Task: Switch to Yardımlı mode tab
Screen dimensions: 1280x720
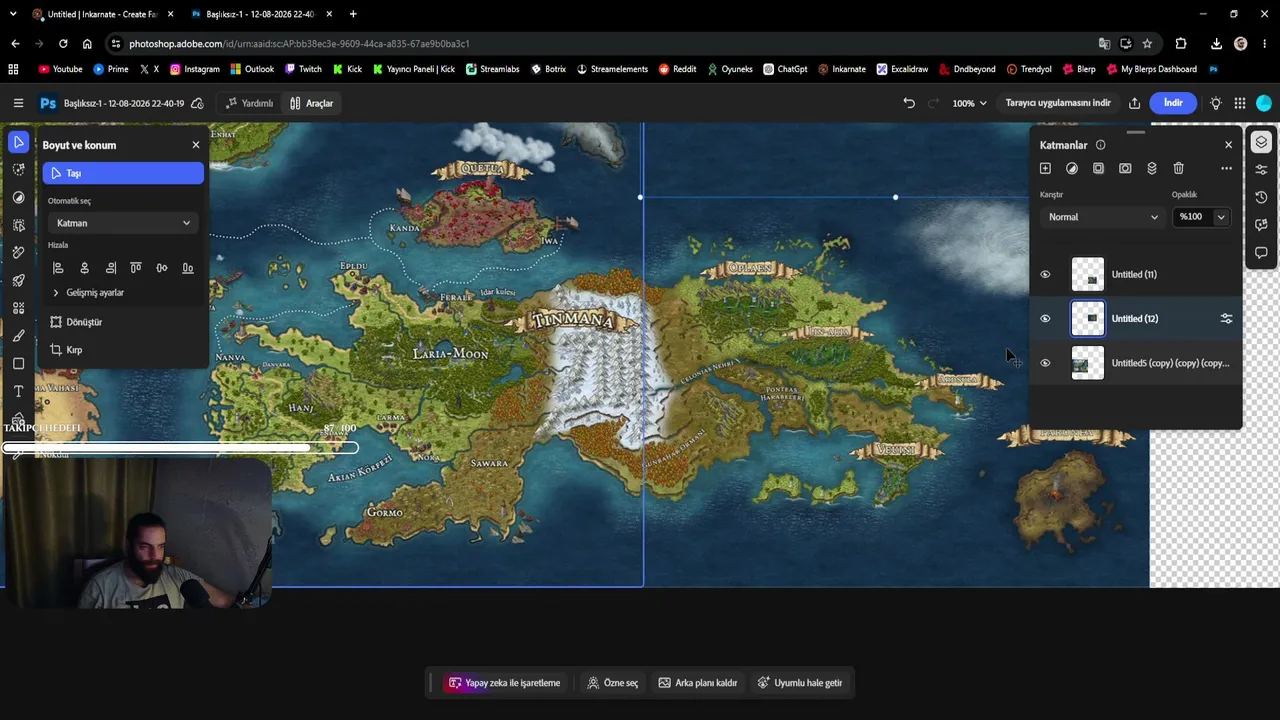Action: (249, 103)
